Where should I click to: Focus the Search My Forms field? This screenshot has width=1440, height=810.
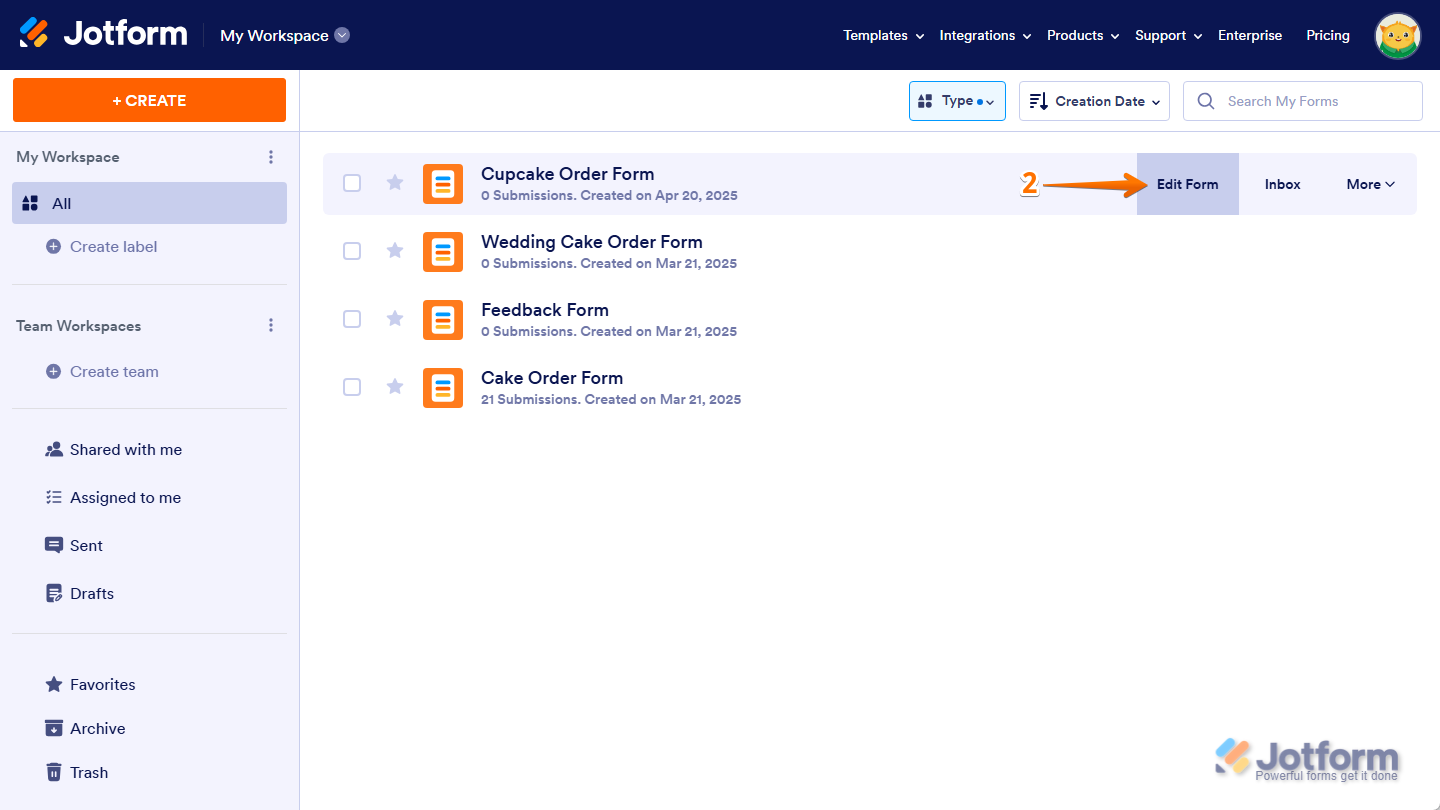tap(1303, 101)
